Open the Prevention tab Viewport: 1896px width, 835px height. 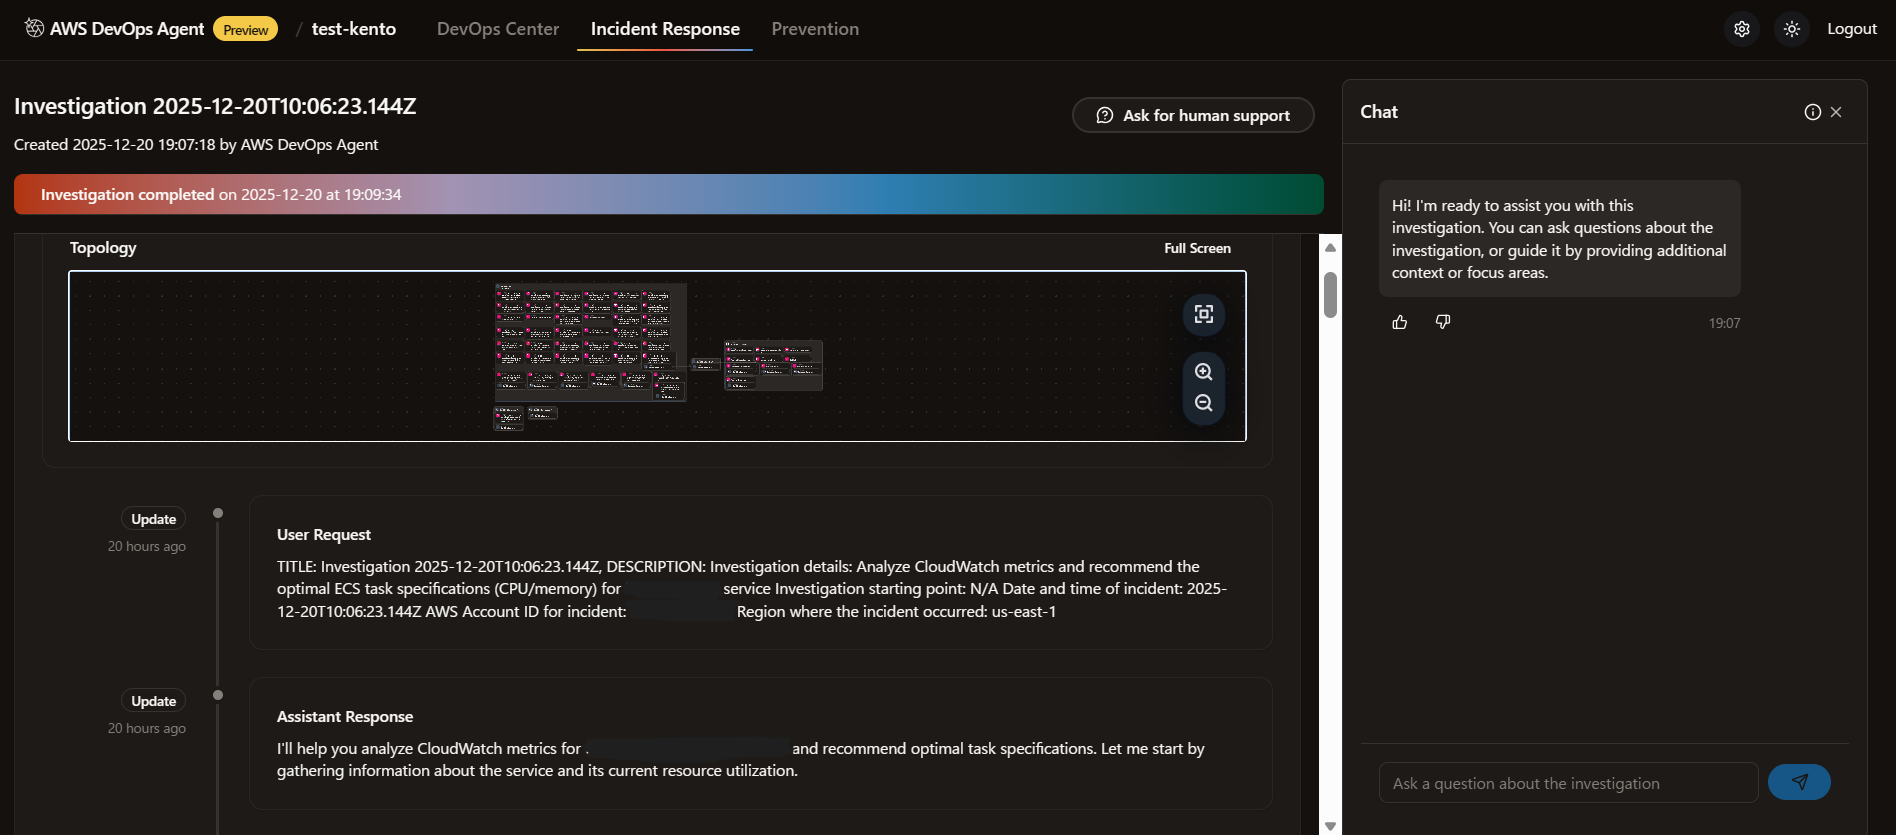pyautogui.click(x=815, y=29)
